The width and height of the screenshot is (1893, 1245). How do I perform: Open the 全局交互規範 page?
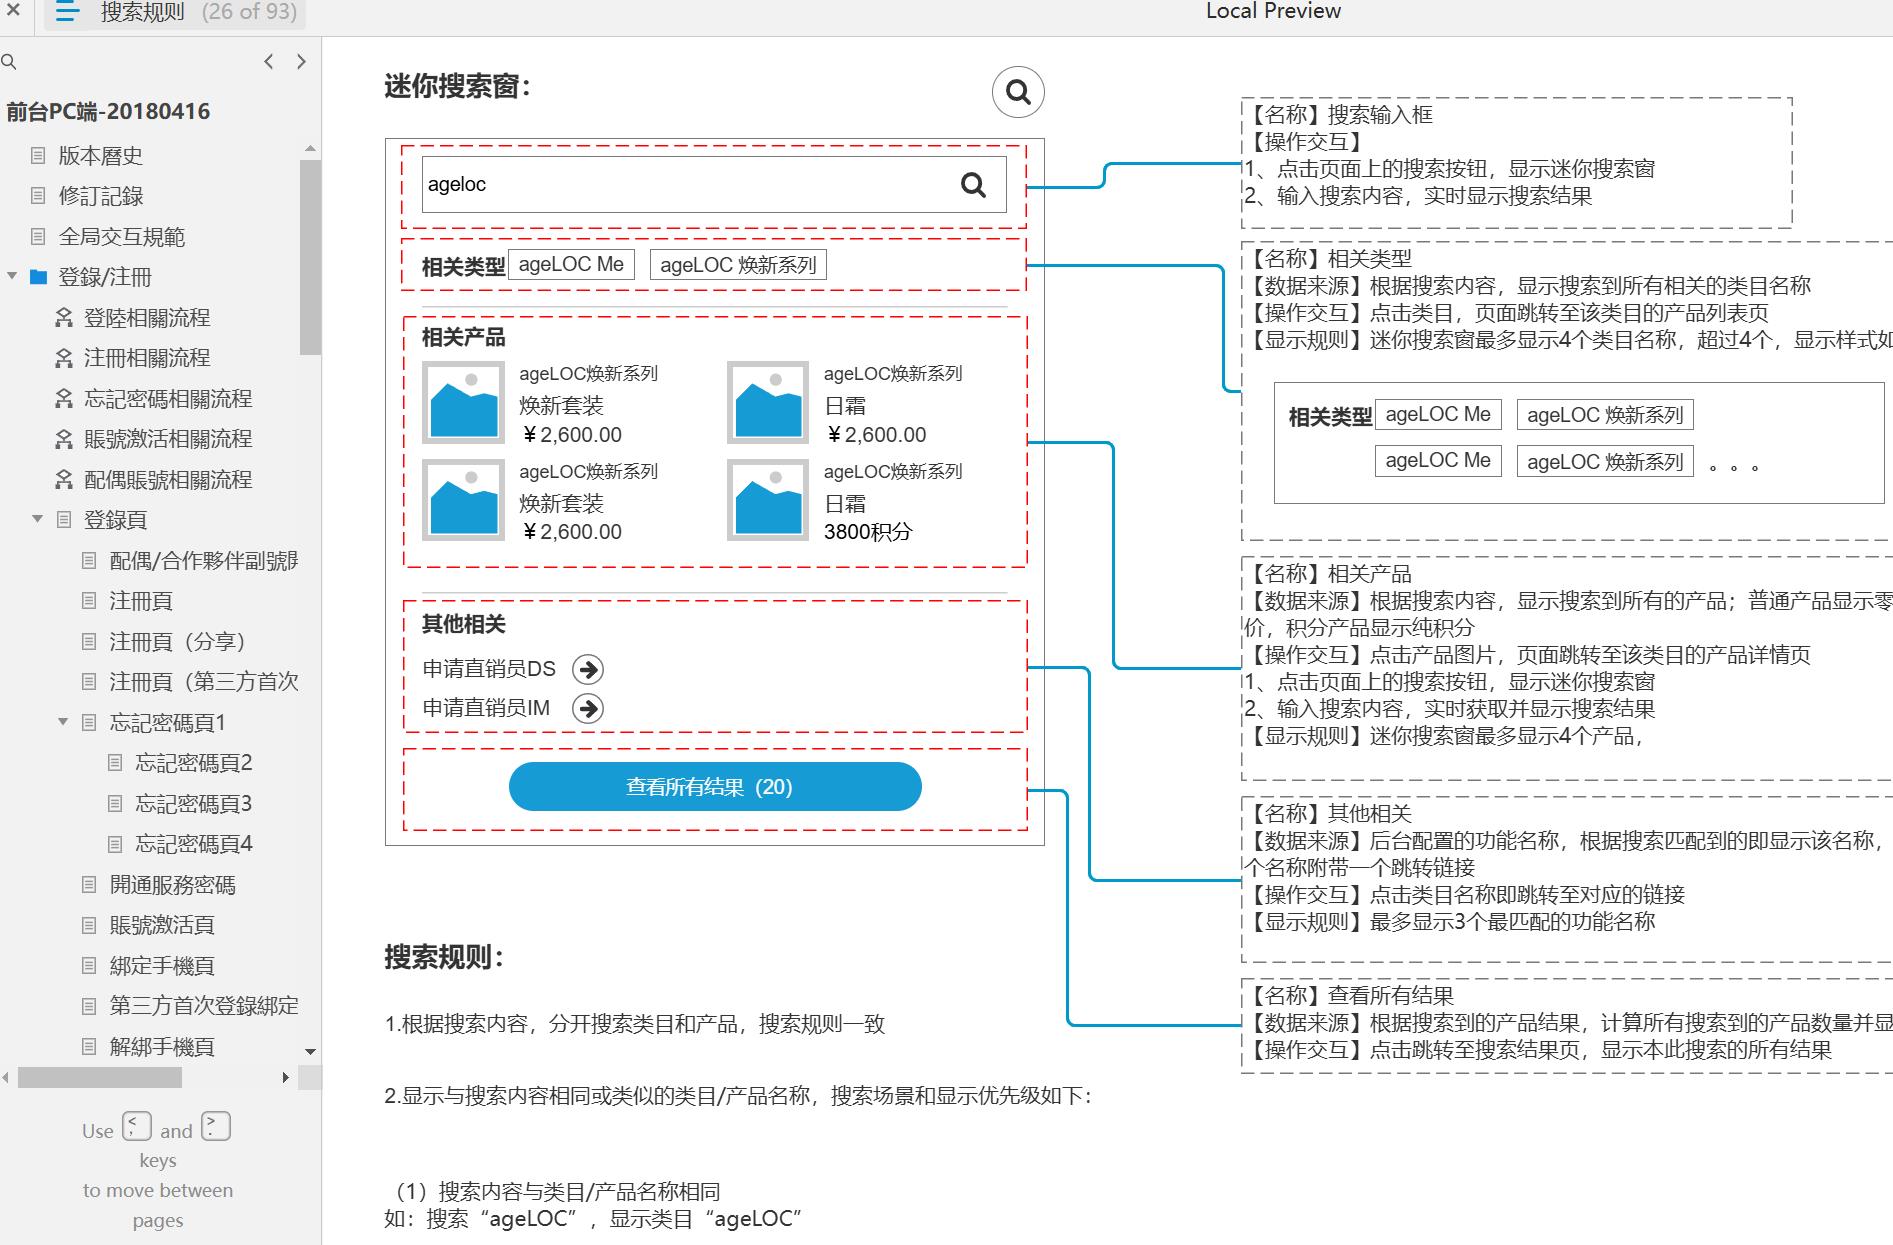coord(121,236)
